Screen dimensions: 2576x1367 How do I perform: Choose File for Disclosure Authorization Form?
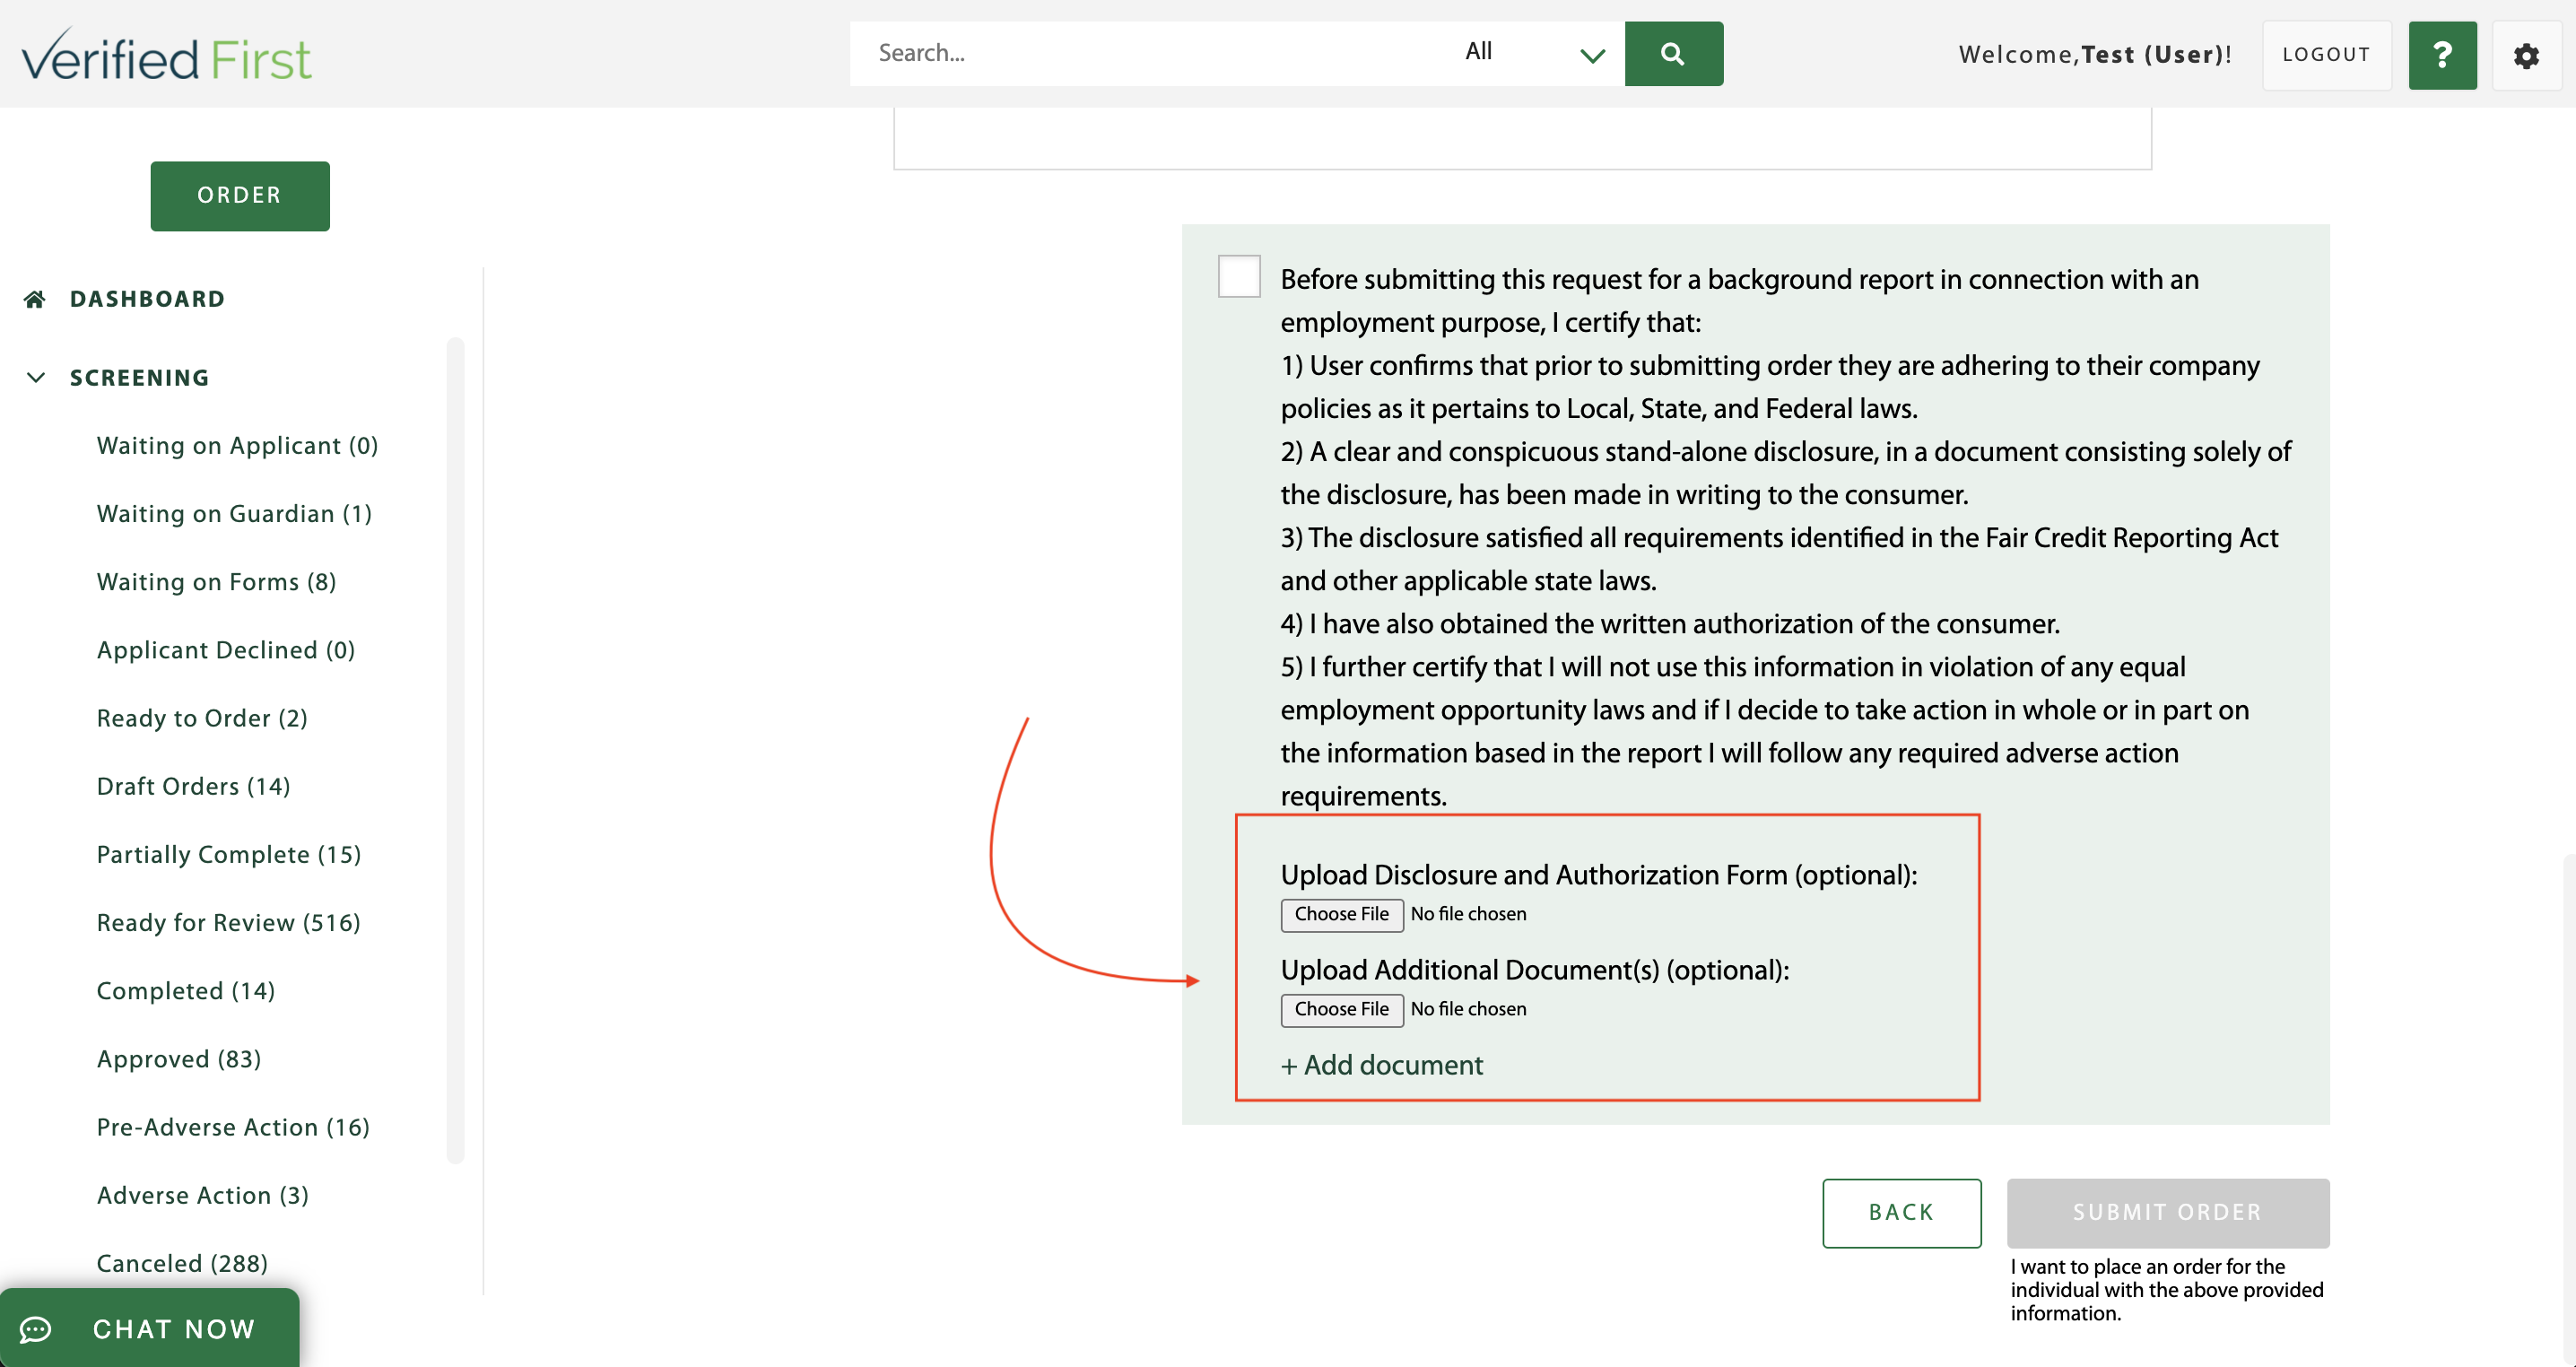pyautogui.click(x=1341, y=914)
